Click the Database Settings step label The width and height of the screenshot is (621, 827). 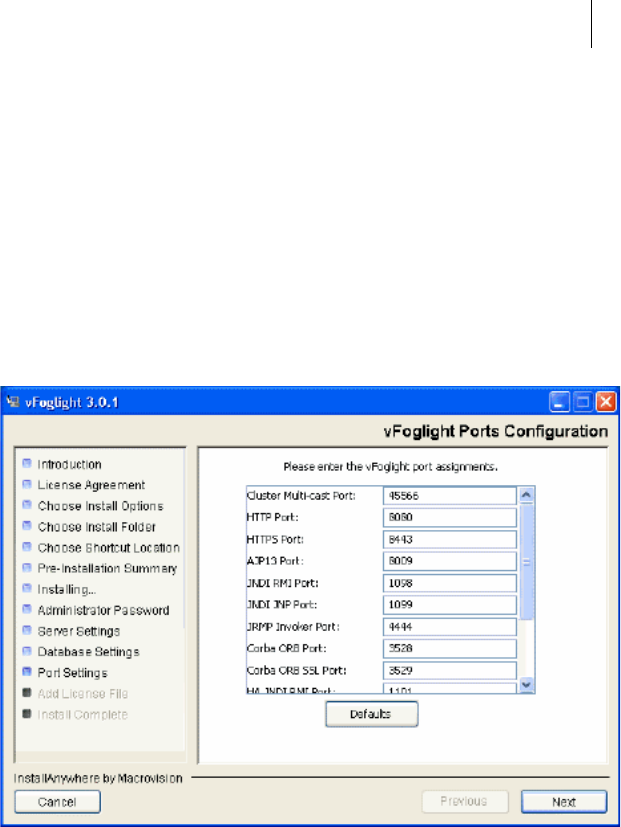89,652
